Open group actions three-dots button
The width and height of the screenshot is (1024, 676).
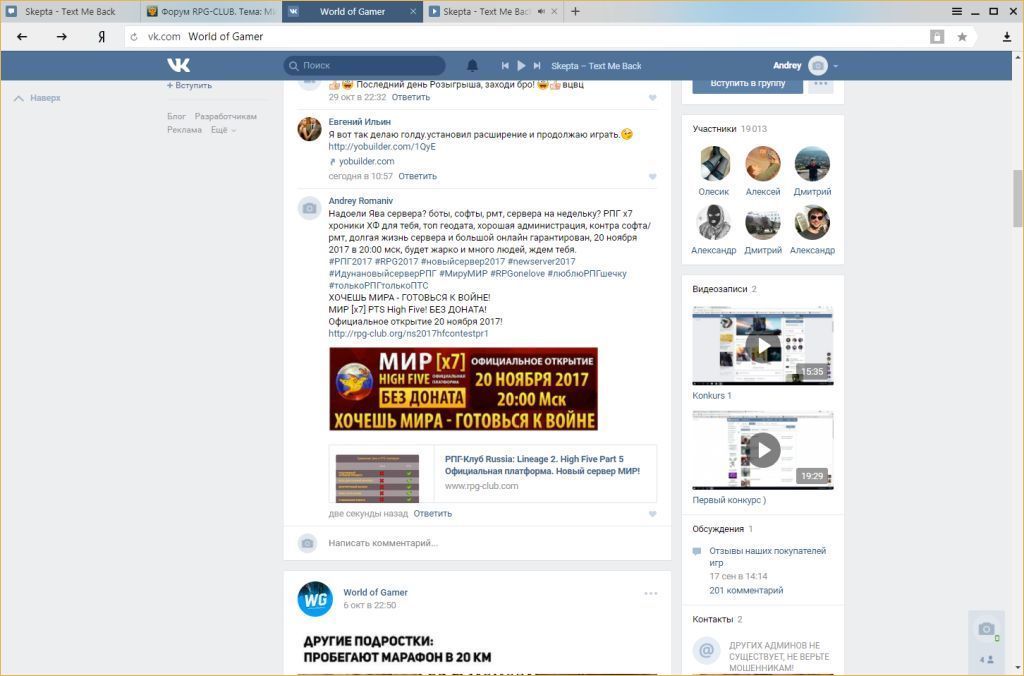coord(821,85)
